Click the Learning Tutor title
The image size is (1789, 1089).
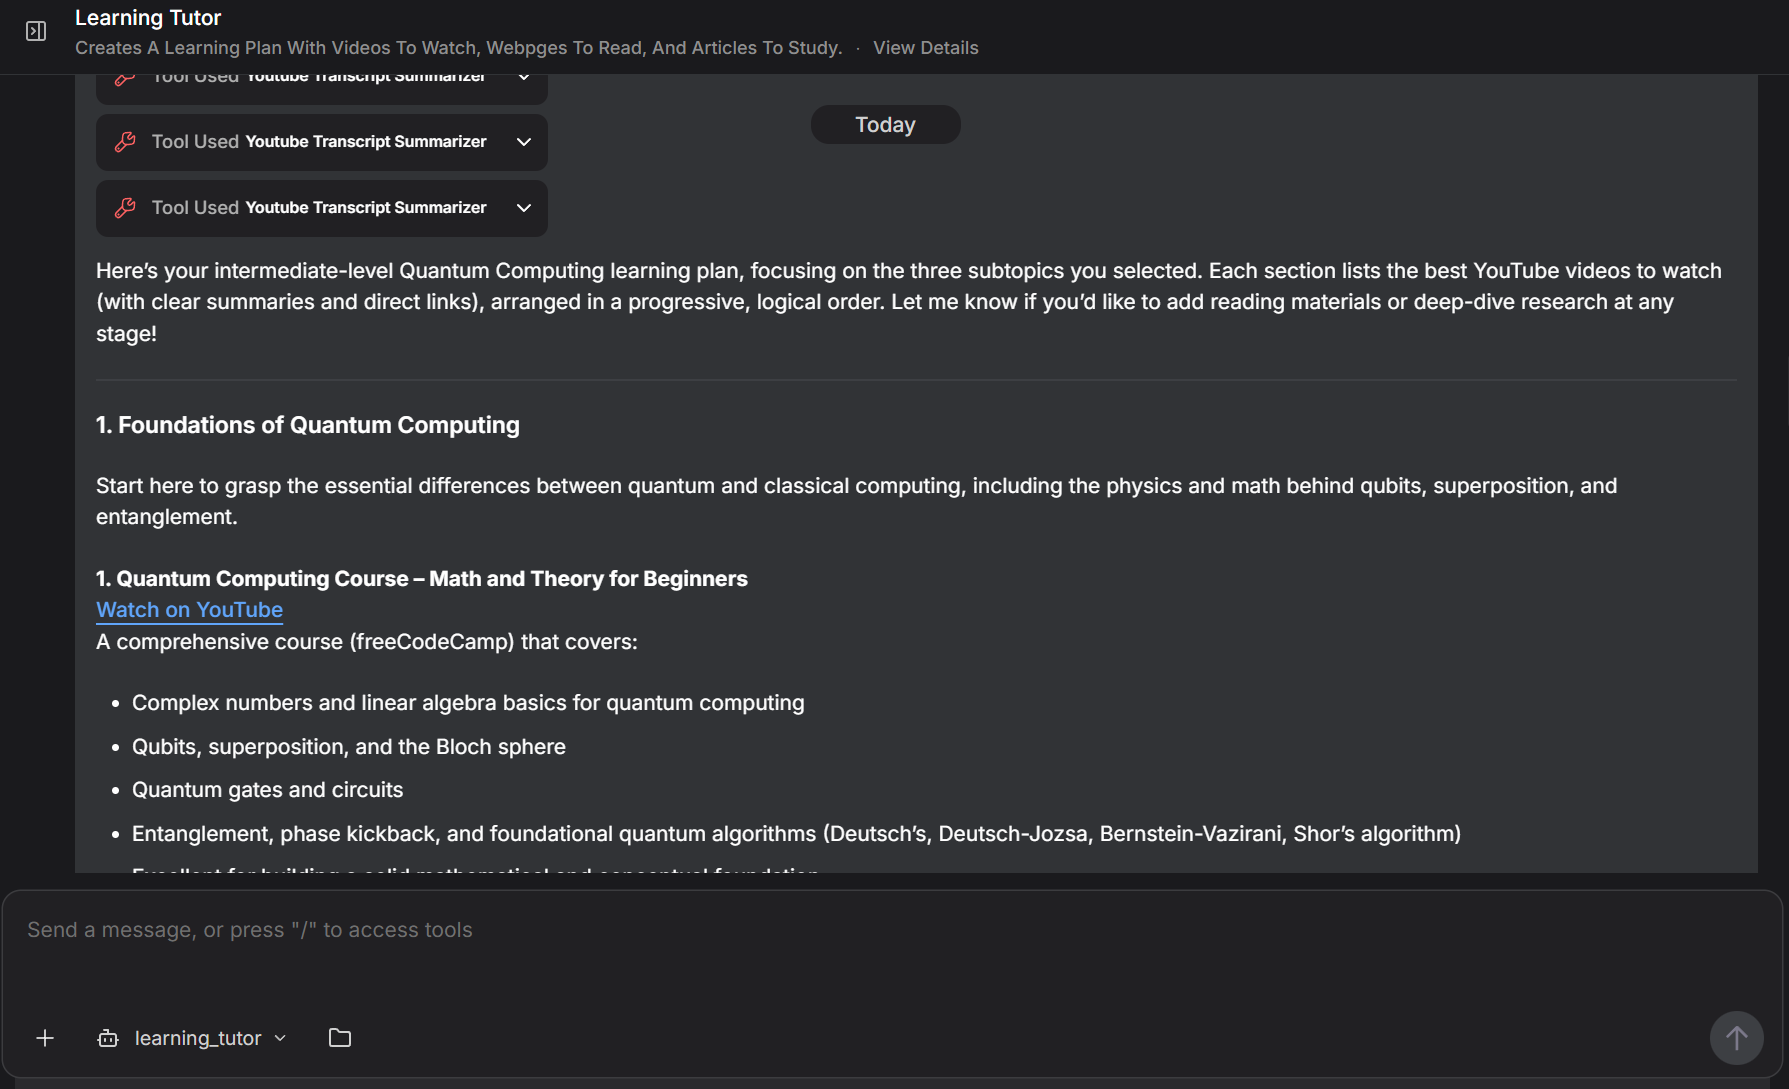pyautogui.click(x=148, y=18)
